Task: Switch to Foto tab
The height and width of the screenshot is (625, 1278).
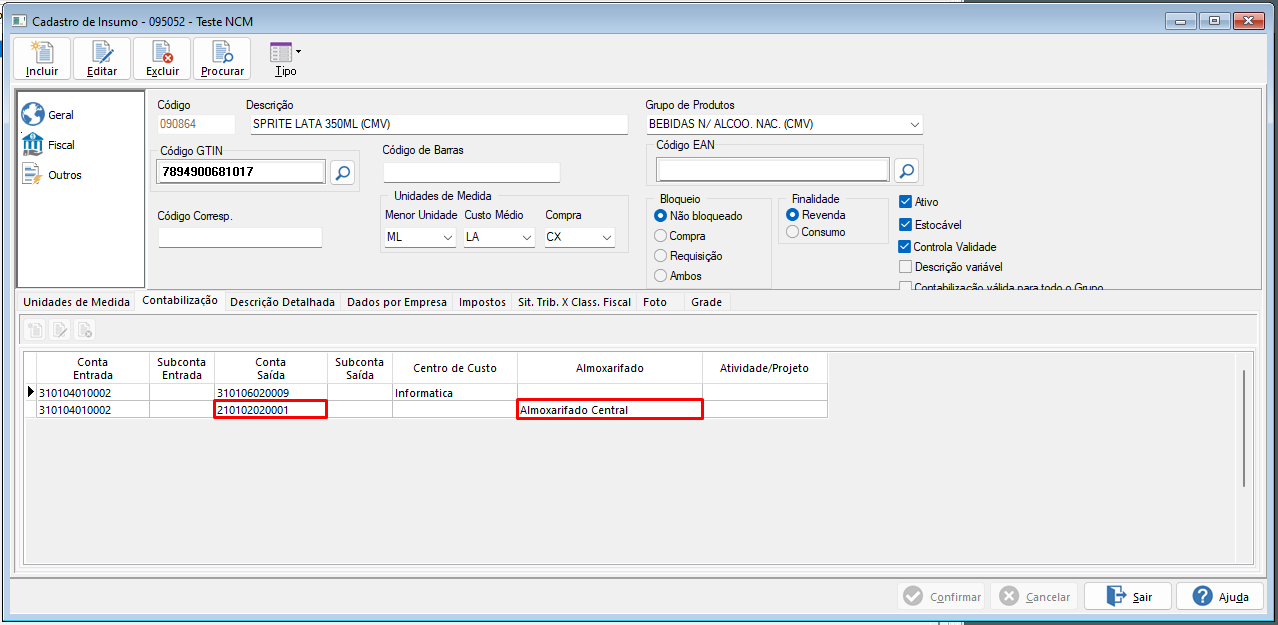Action: tap(655, 302)
